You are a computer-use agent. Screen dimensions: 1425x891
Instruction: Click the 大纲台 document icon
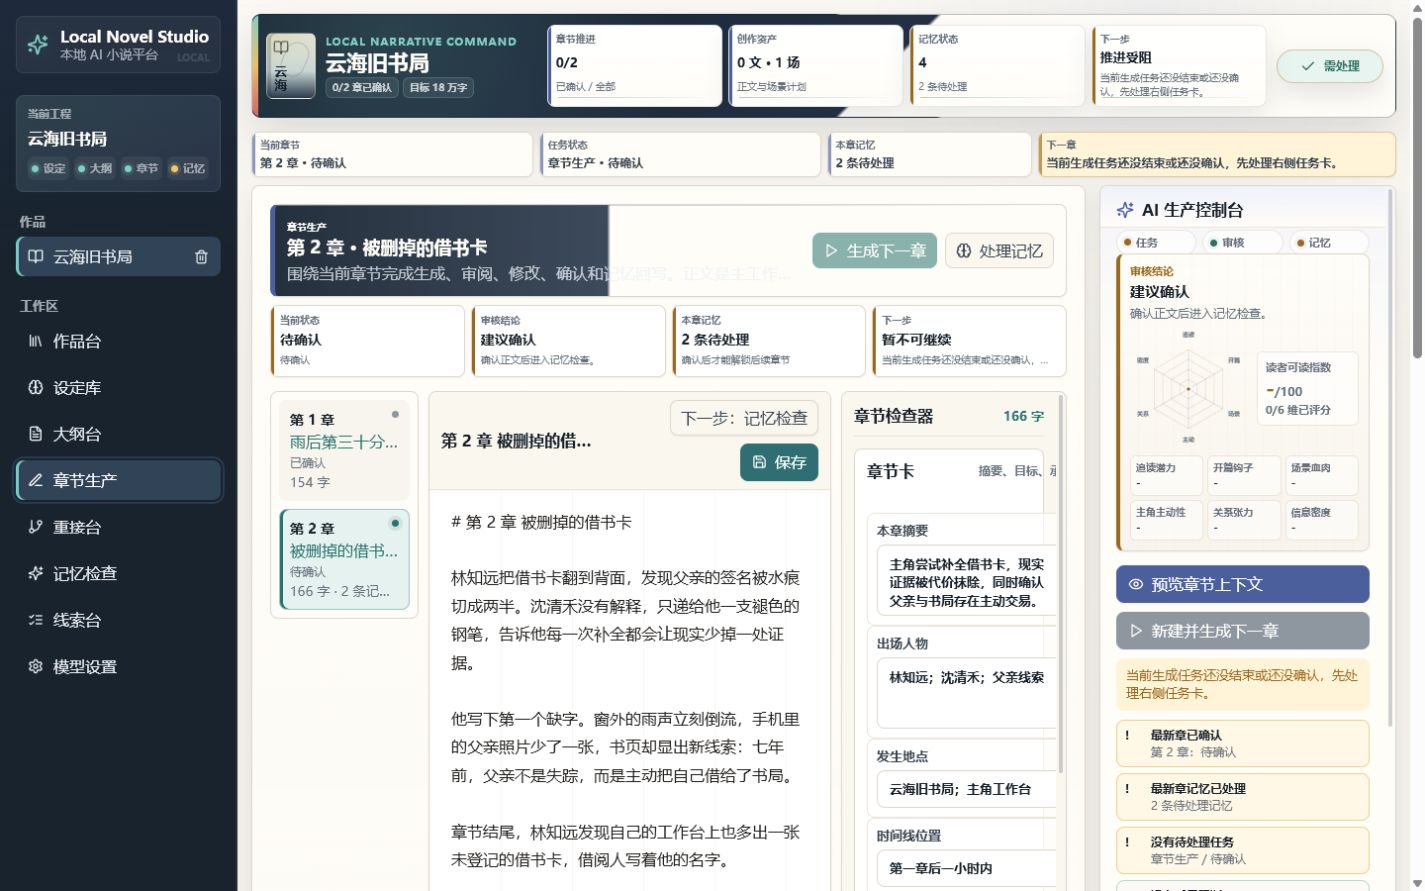click(x=35, y=434)
